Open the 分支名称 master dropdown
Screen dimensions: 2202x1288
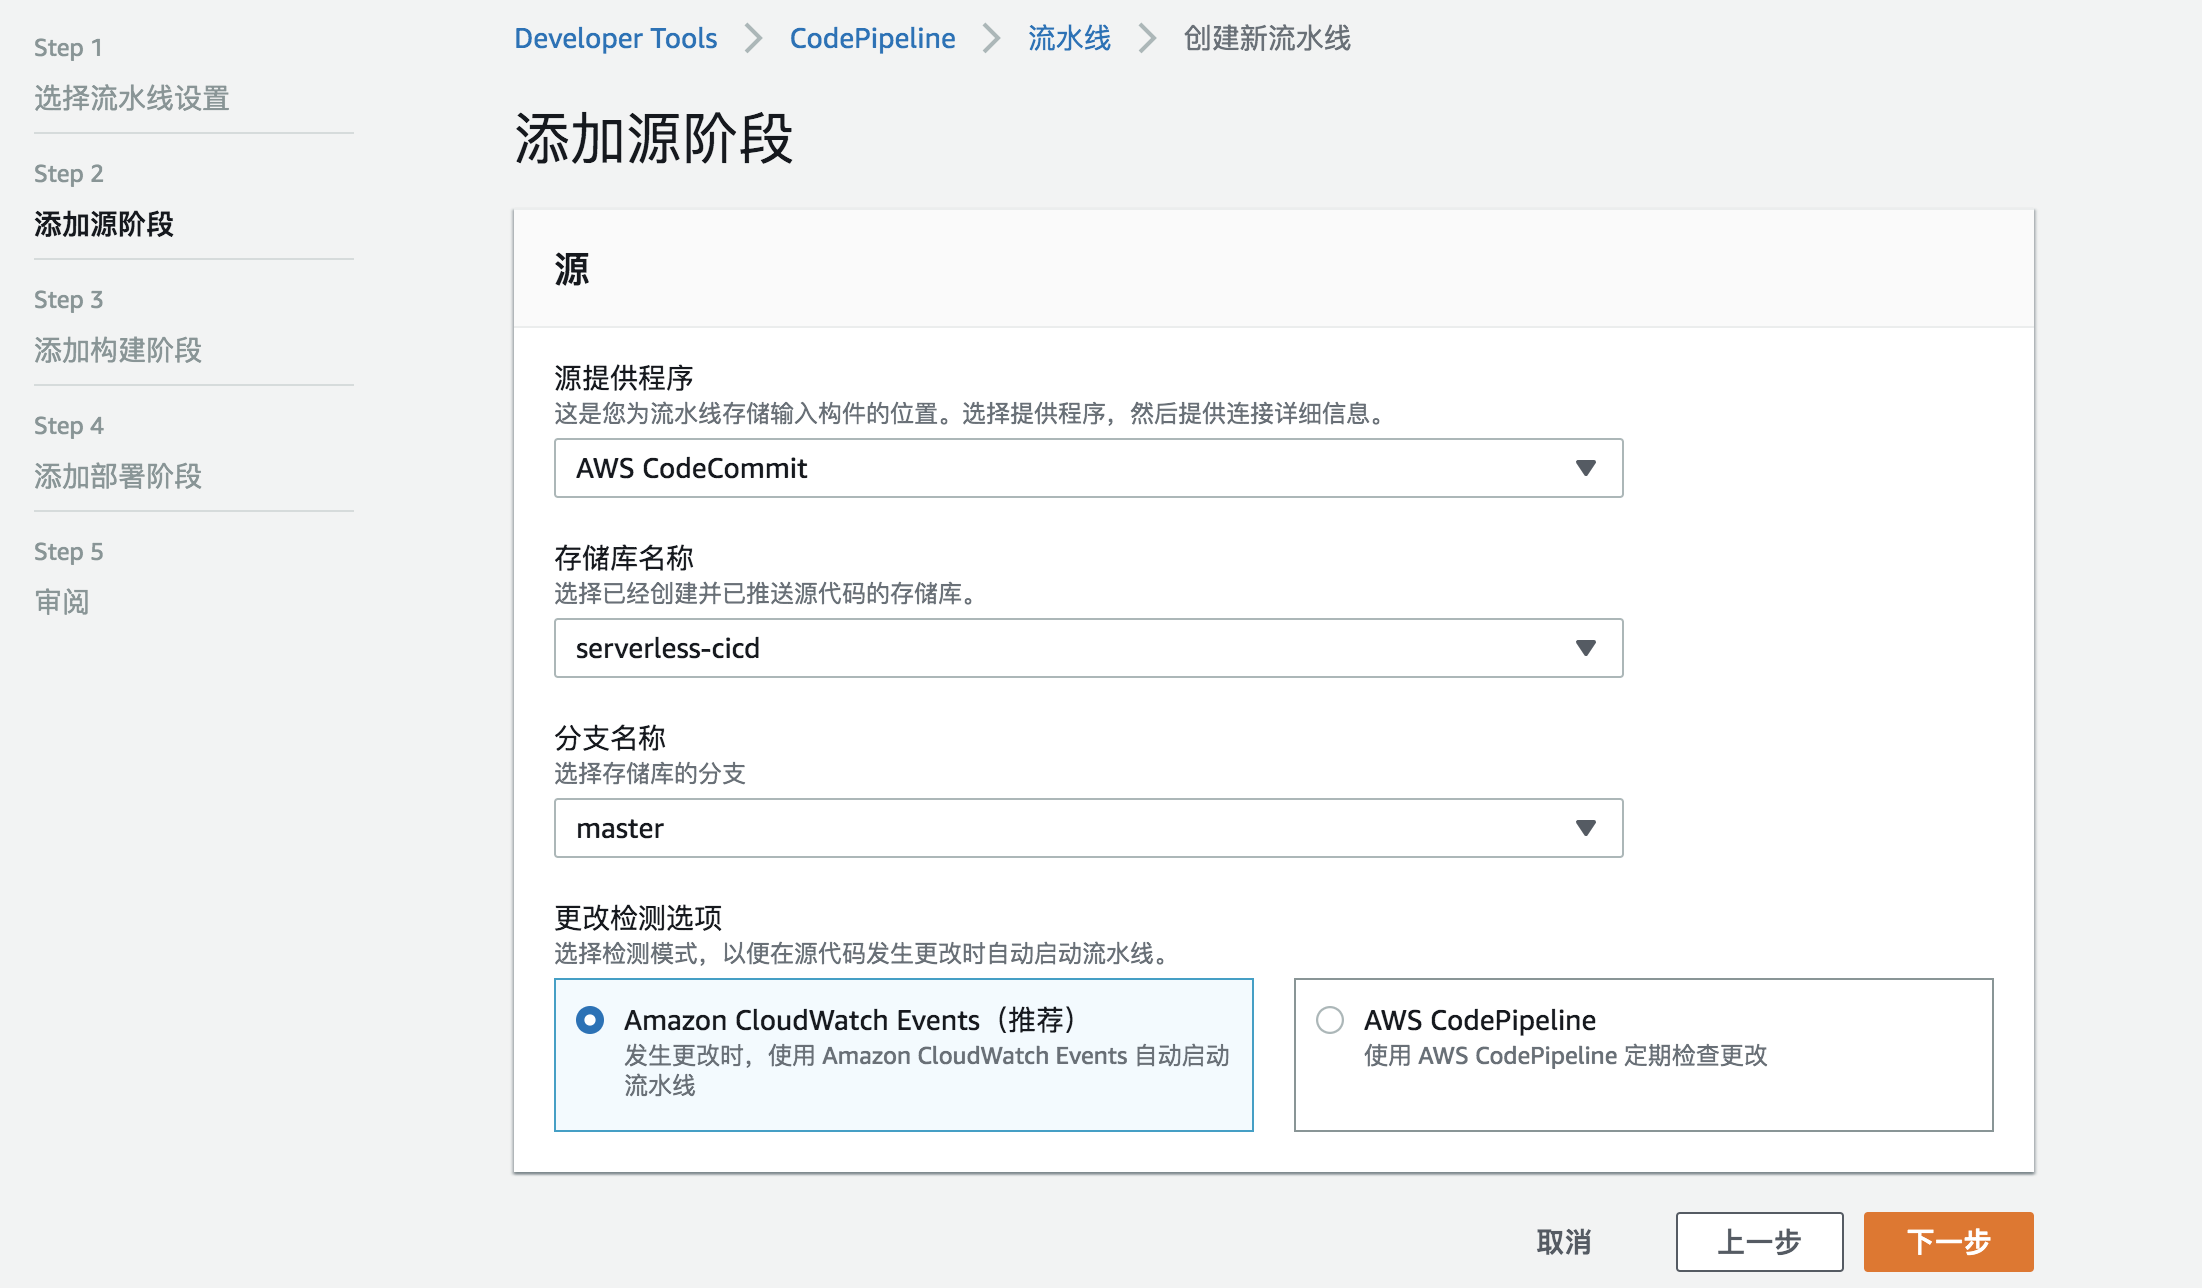click(1088, 828)
